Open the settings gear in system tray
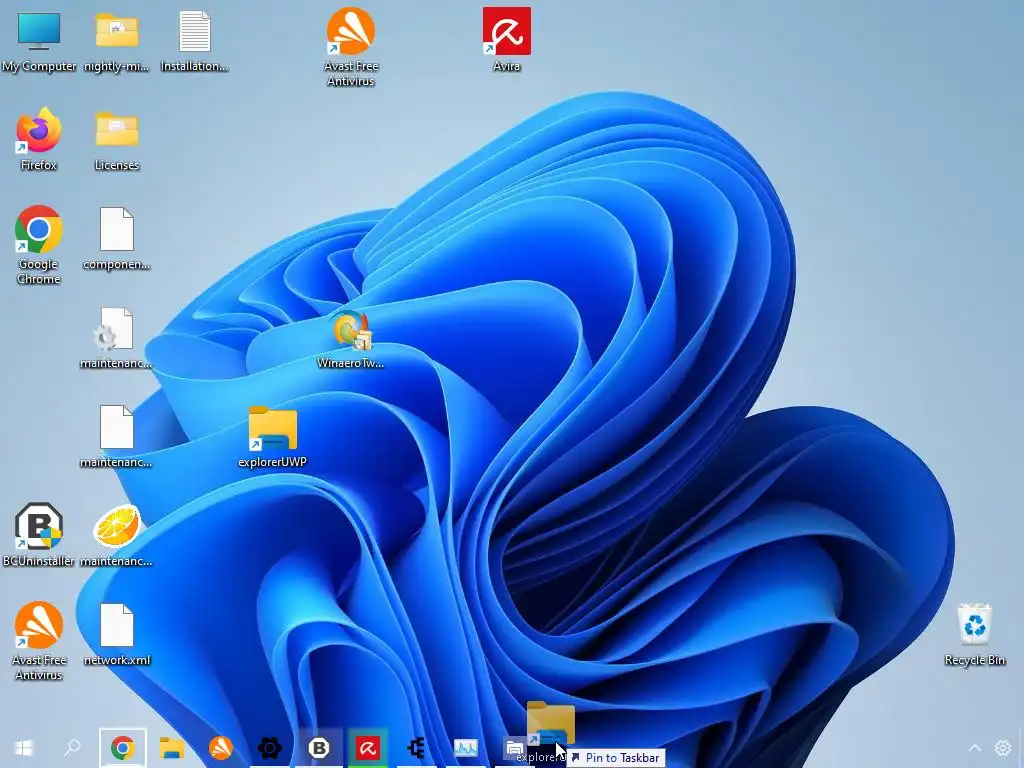 click(1002, 748)
